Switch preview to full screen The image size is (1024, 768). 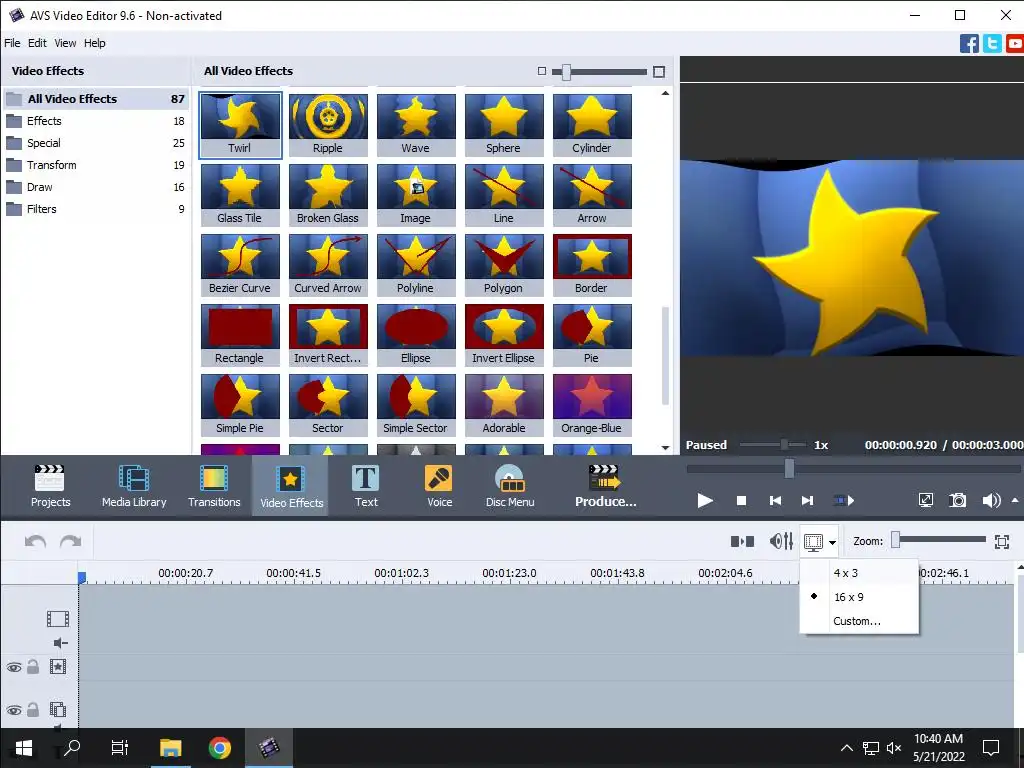(925, 500)
